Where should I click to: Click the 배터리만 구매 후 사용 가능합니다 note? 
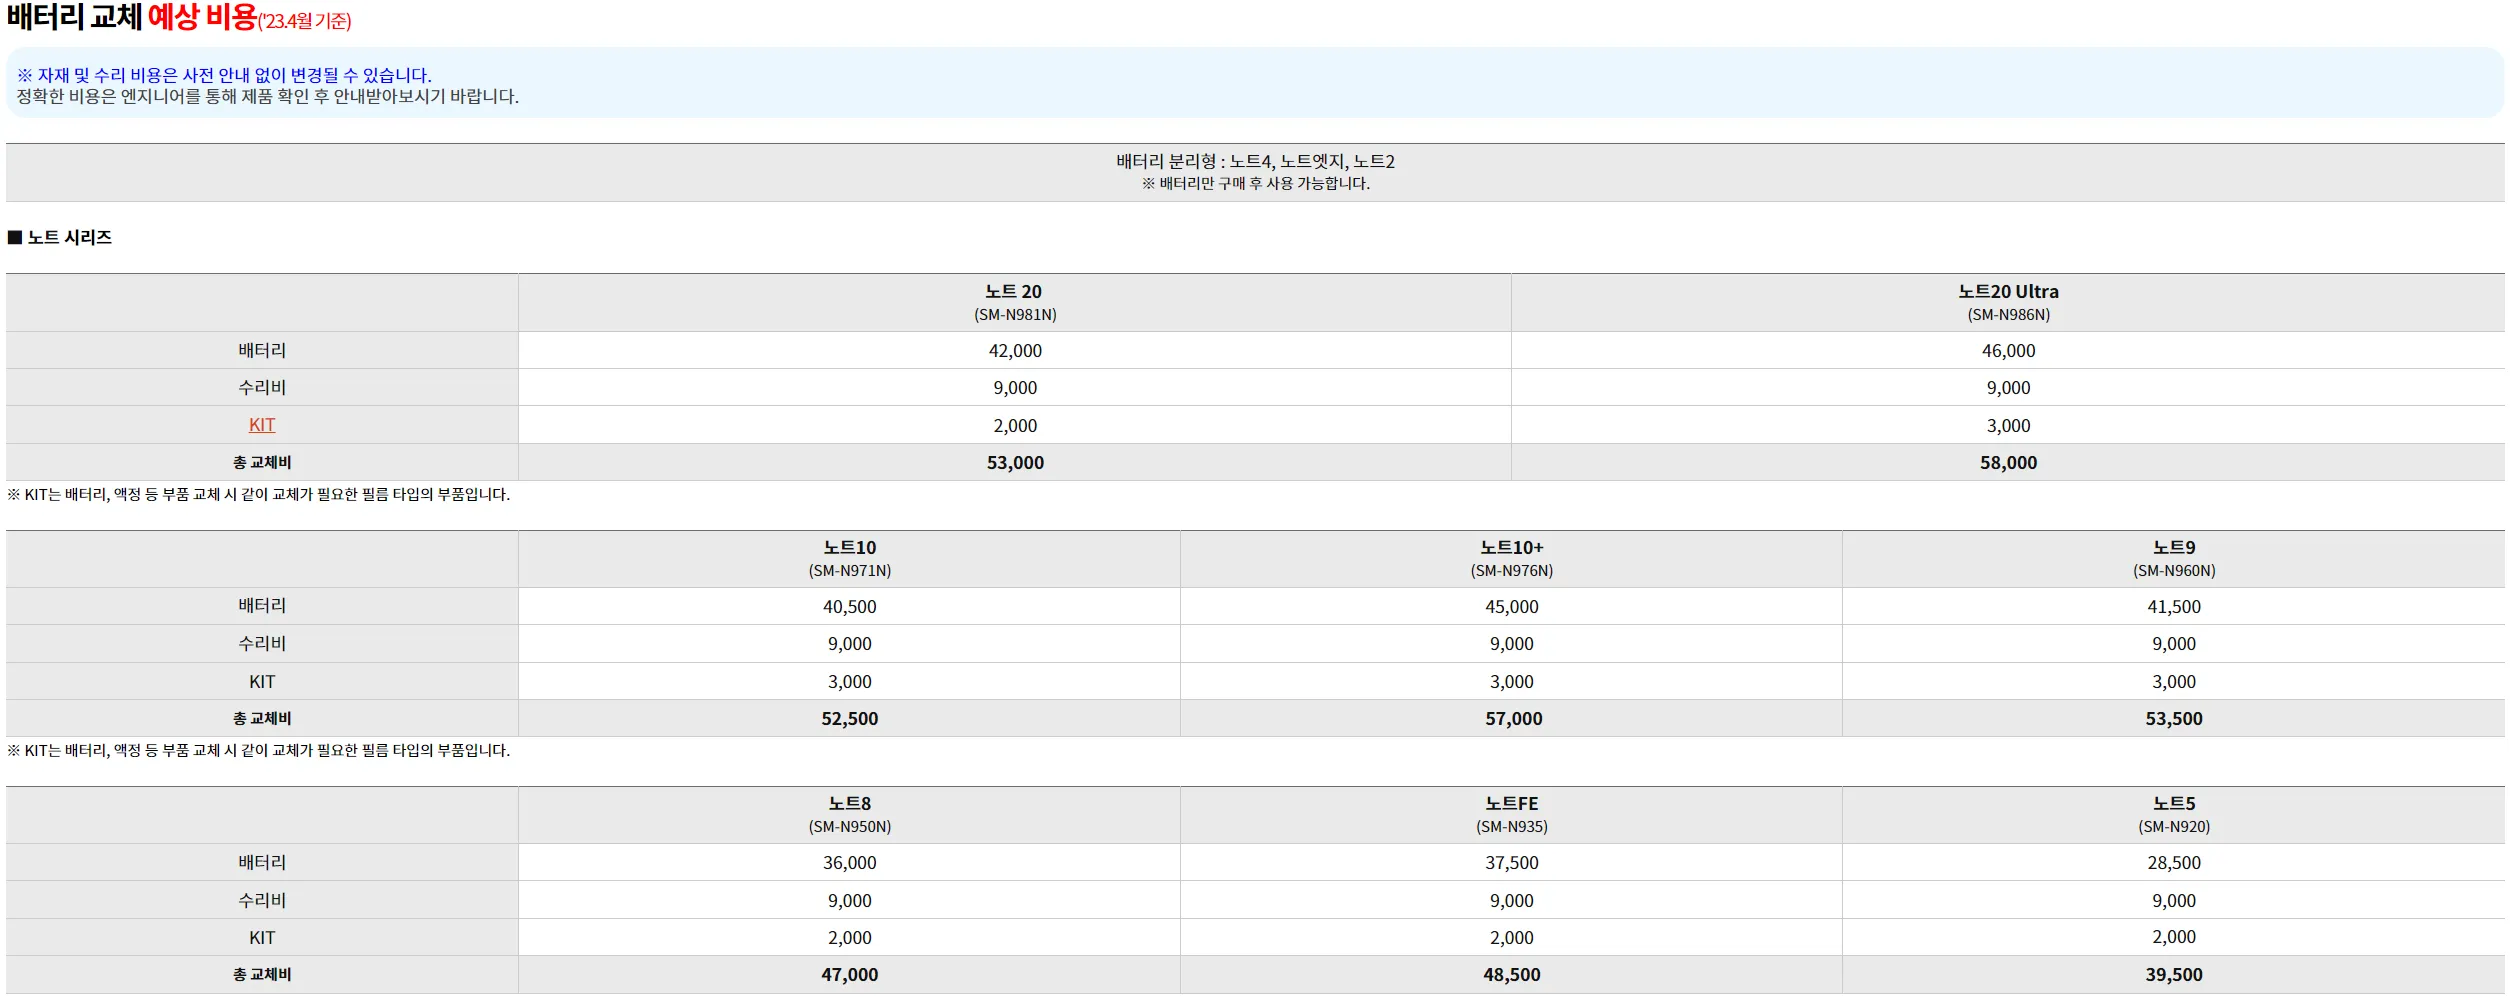1255,184
